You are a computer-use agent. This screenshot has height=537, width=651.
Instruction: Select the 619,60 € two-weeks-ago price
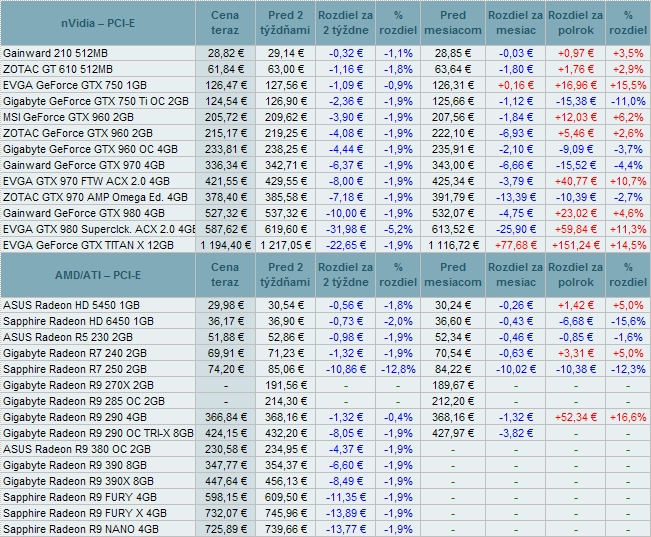pyautogui.click(x=286, y=229)
